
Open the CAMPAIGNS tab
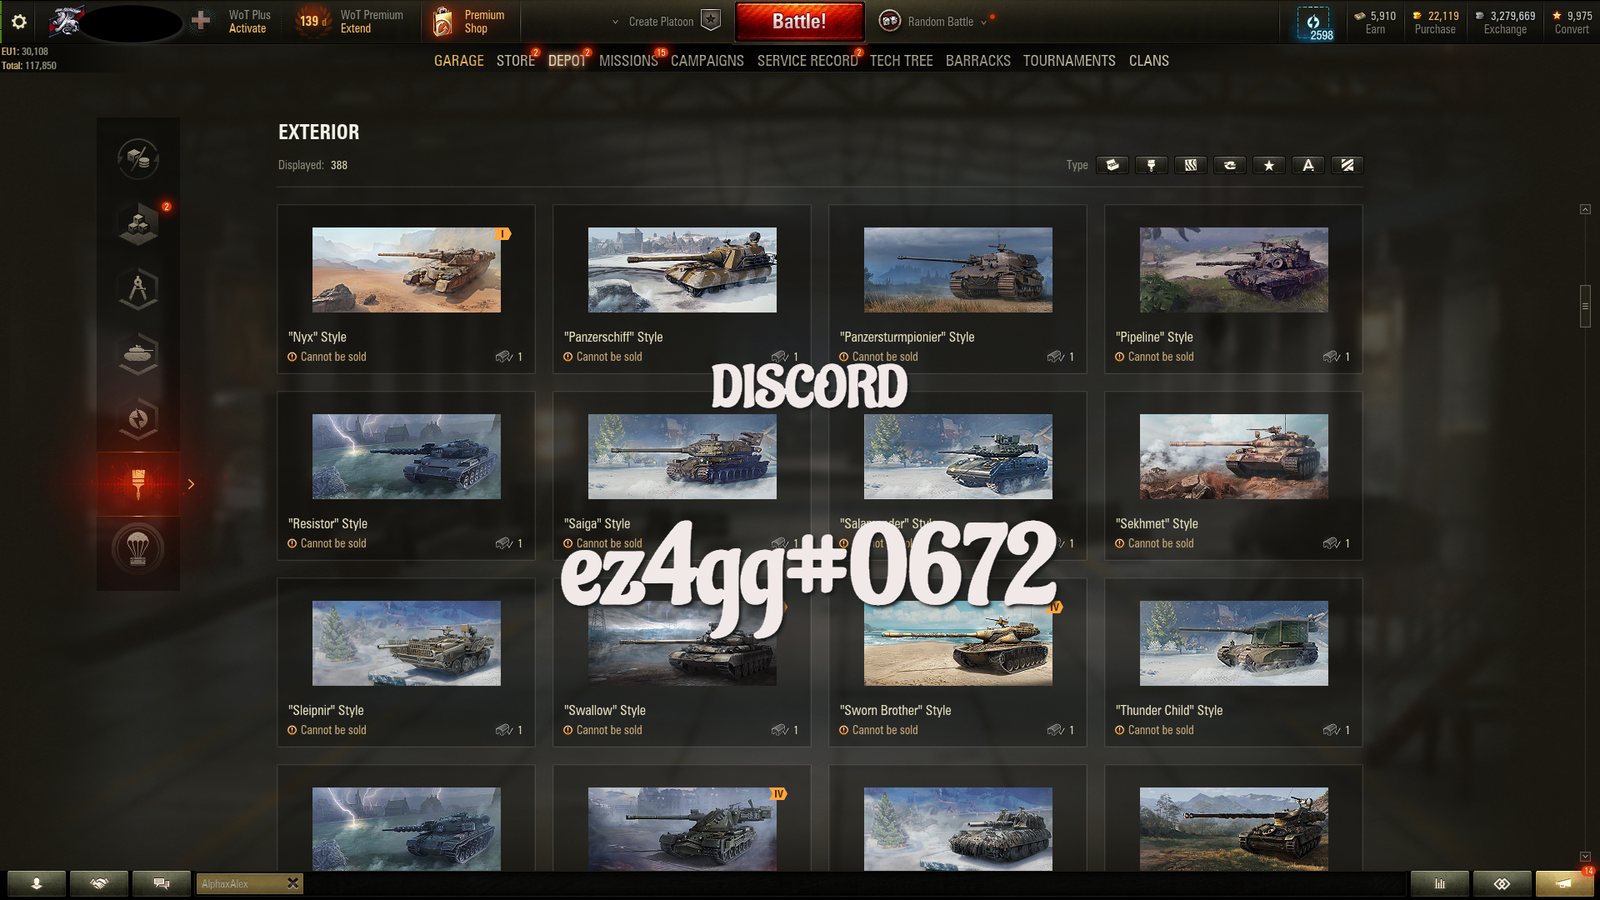[x=707, y=61]
